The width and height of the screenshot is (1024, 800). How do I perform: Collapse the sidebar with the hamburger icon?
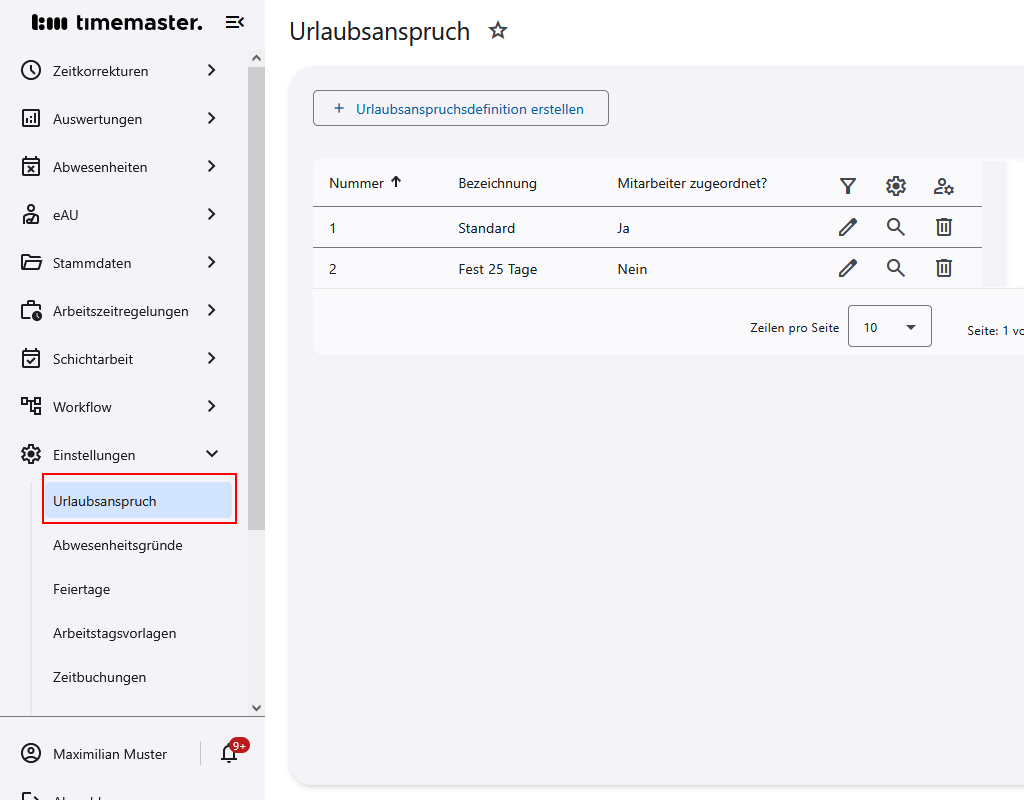(x=234, y=21)
